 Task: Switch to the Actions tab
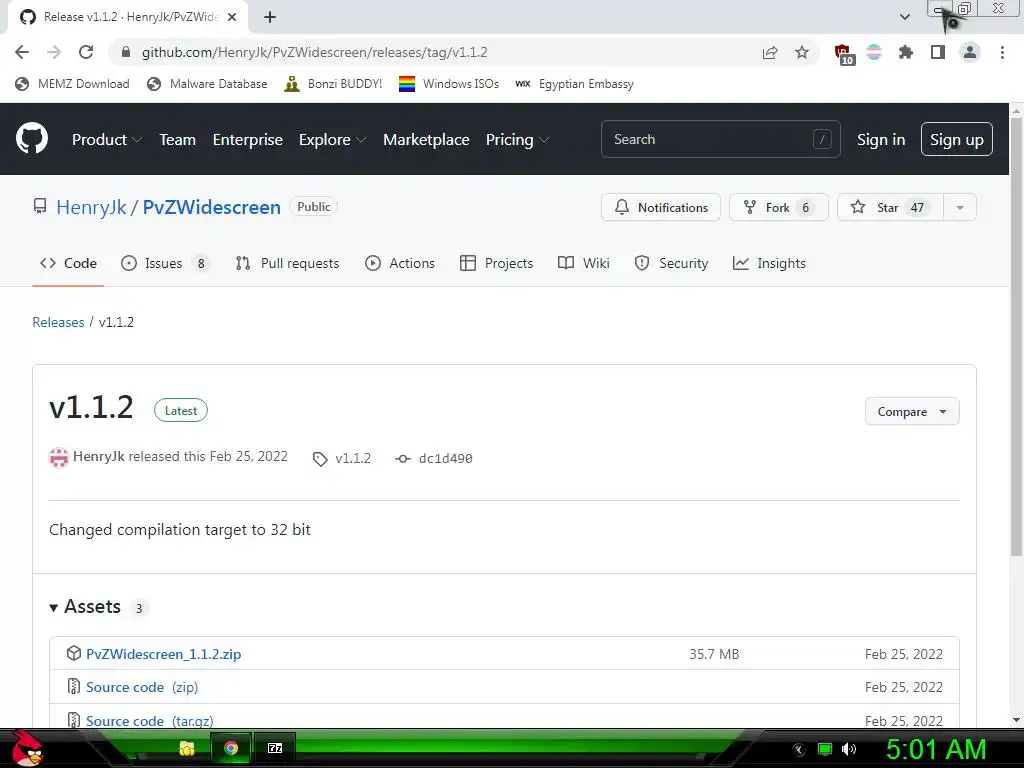(x=400, y=263)
